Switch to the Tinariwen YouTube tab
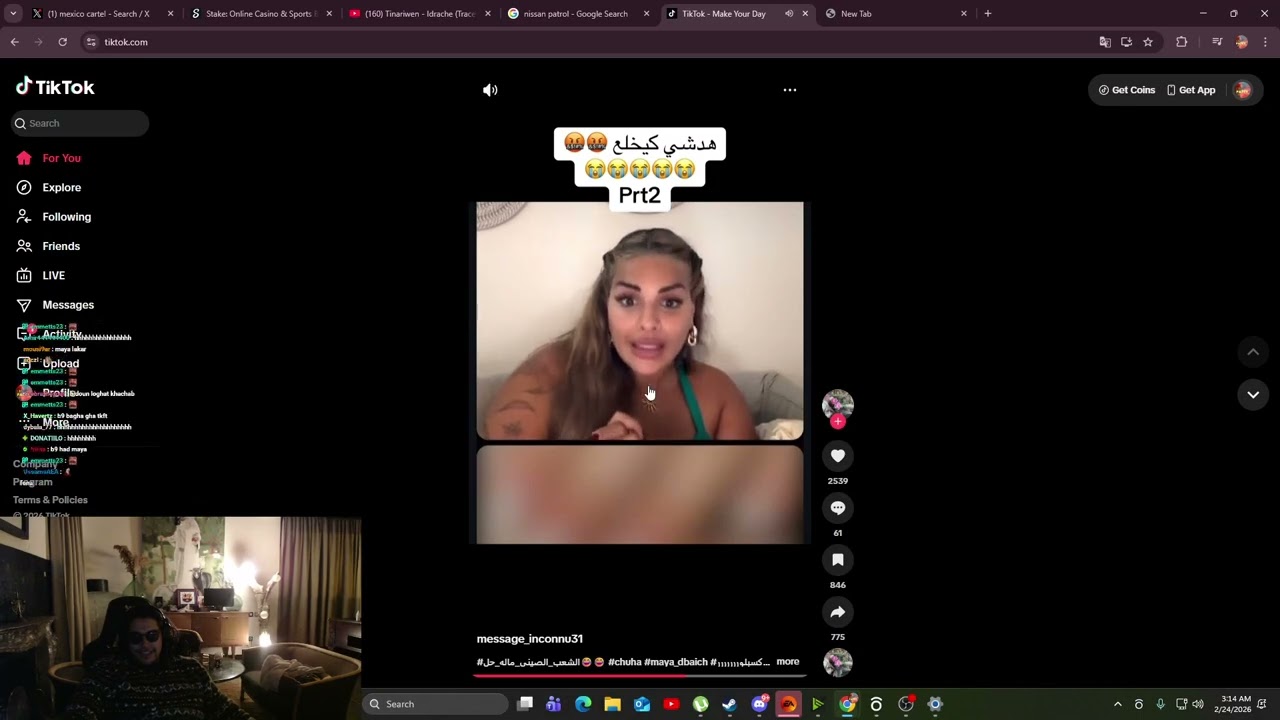 [x=418, y=14]
